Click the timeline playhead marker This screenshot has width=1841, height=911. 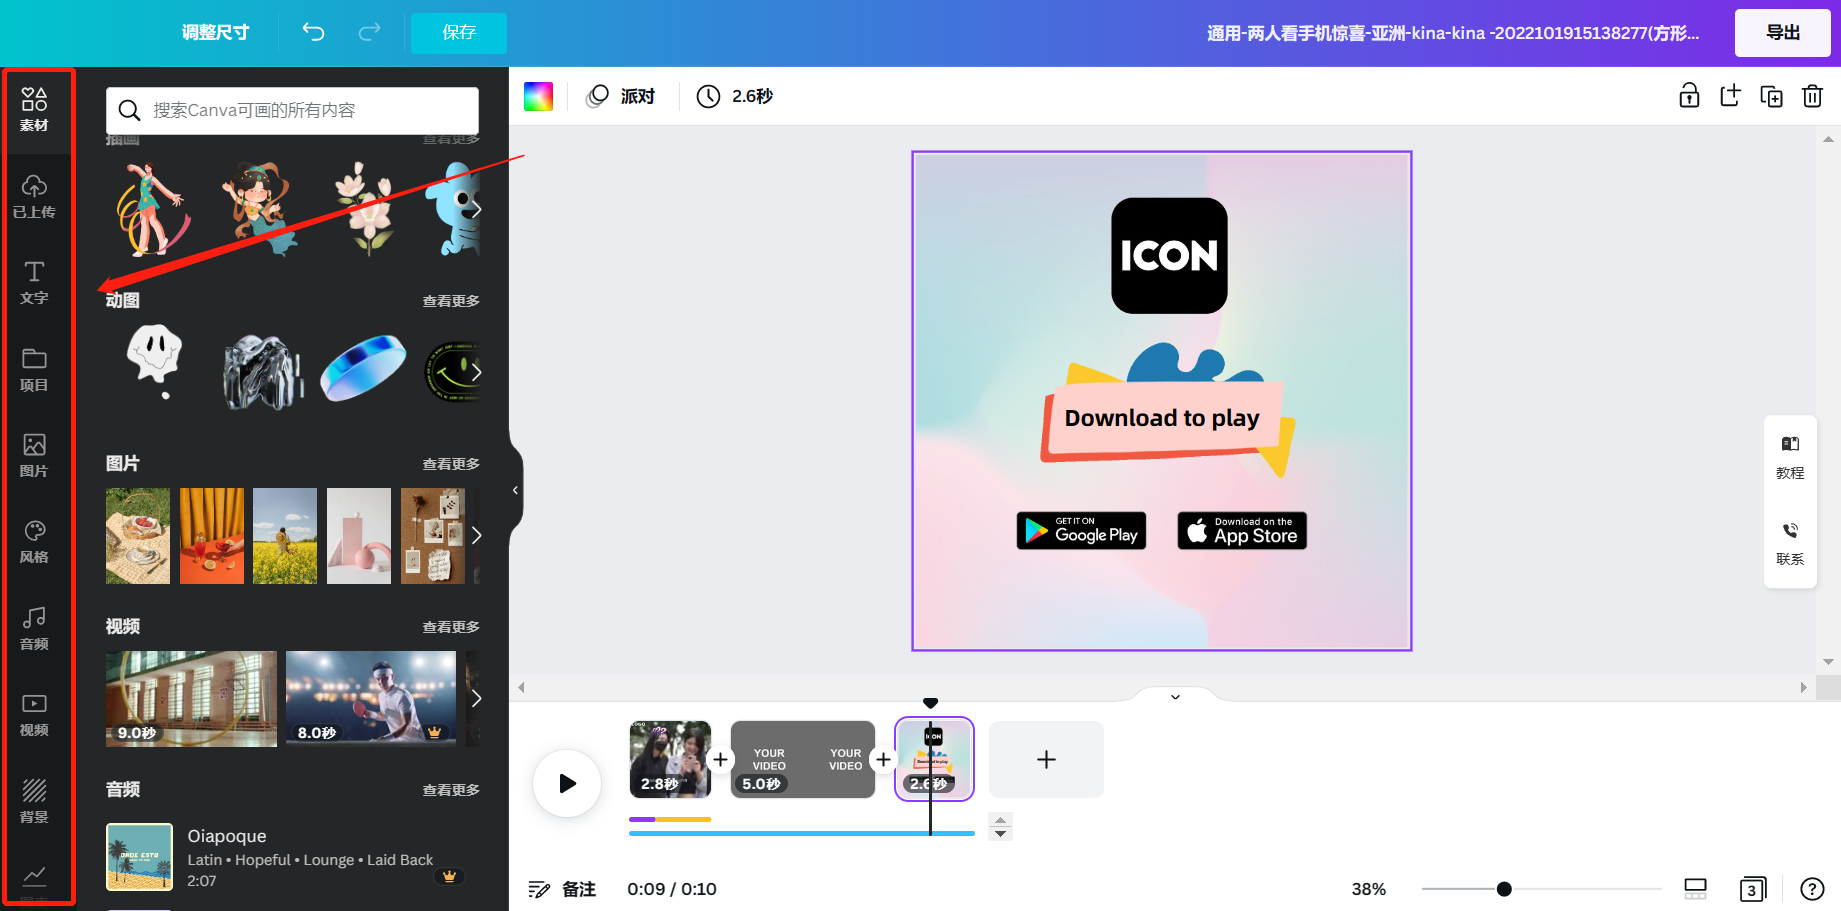pos(930,703)
